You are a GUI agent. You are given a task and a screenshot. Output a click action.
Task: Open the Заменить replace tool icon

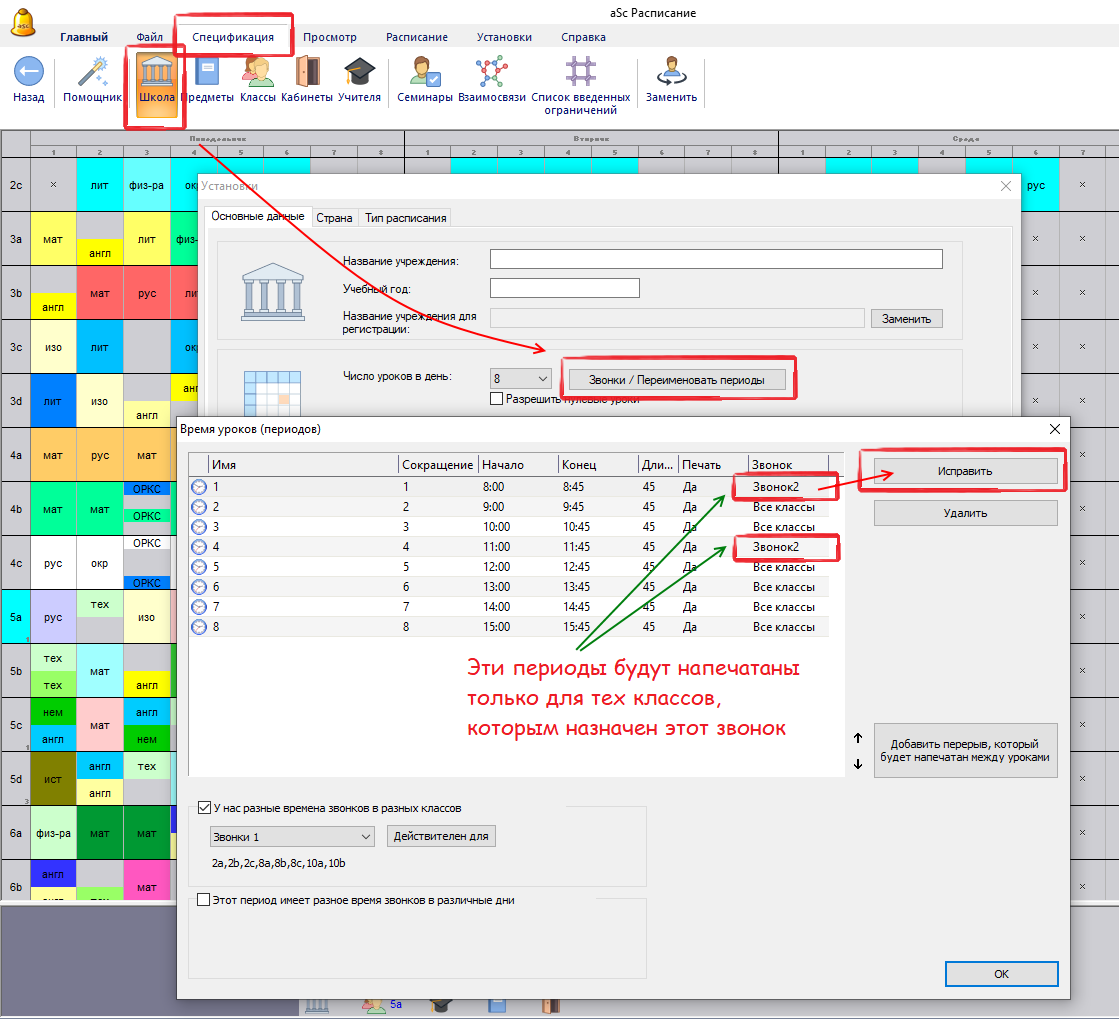tap(671, 73)
